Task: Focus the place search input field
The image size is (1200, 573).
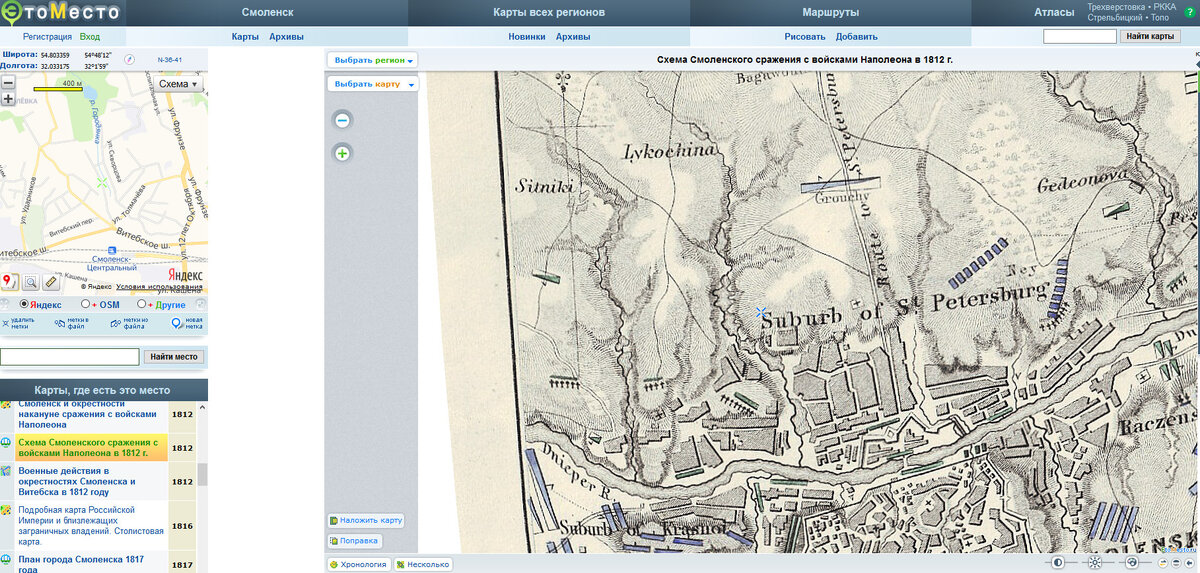Action: tap(70, 356)
